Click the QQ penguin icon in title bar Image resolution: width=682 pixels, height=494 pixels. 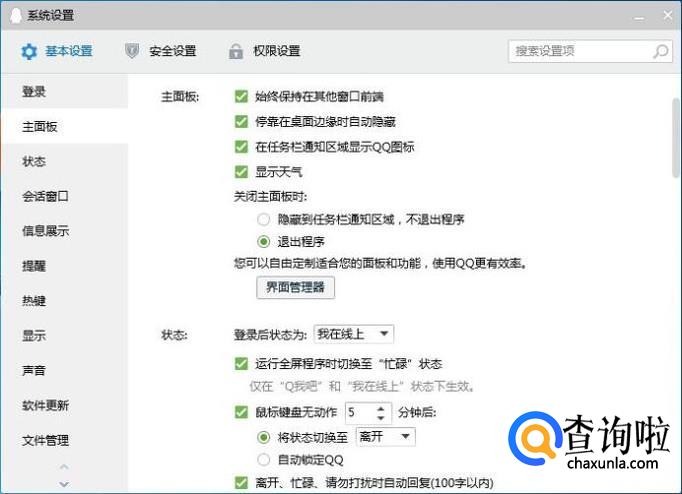tap(14, 15)
